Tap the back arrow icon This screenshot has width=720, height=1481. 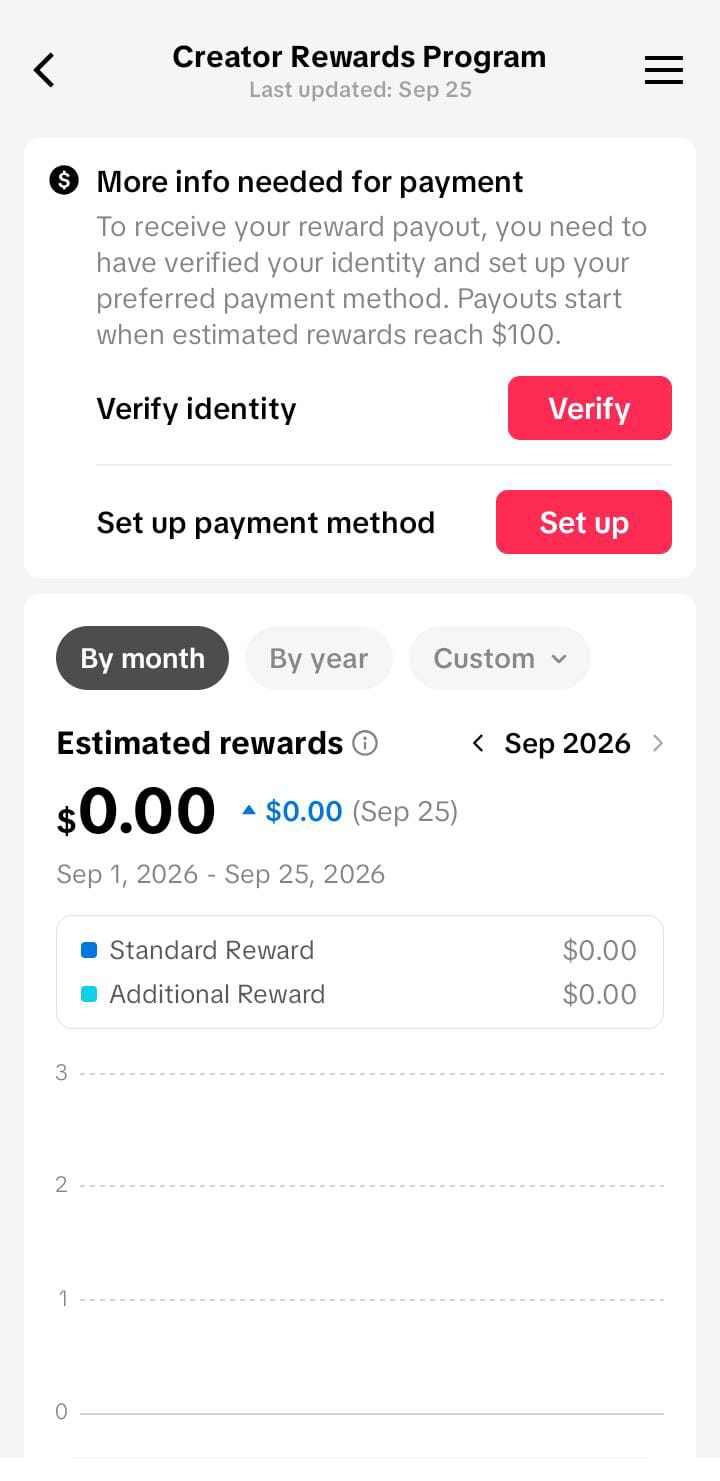44,71
